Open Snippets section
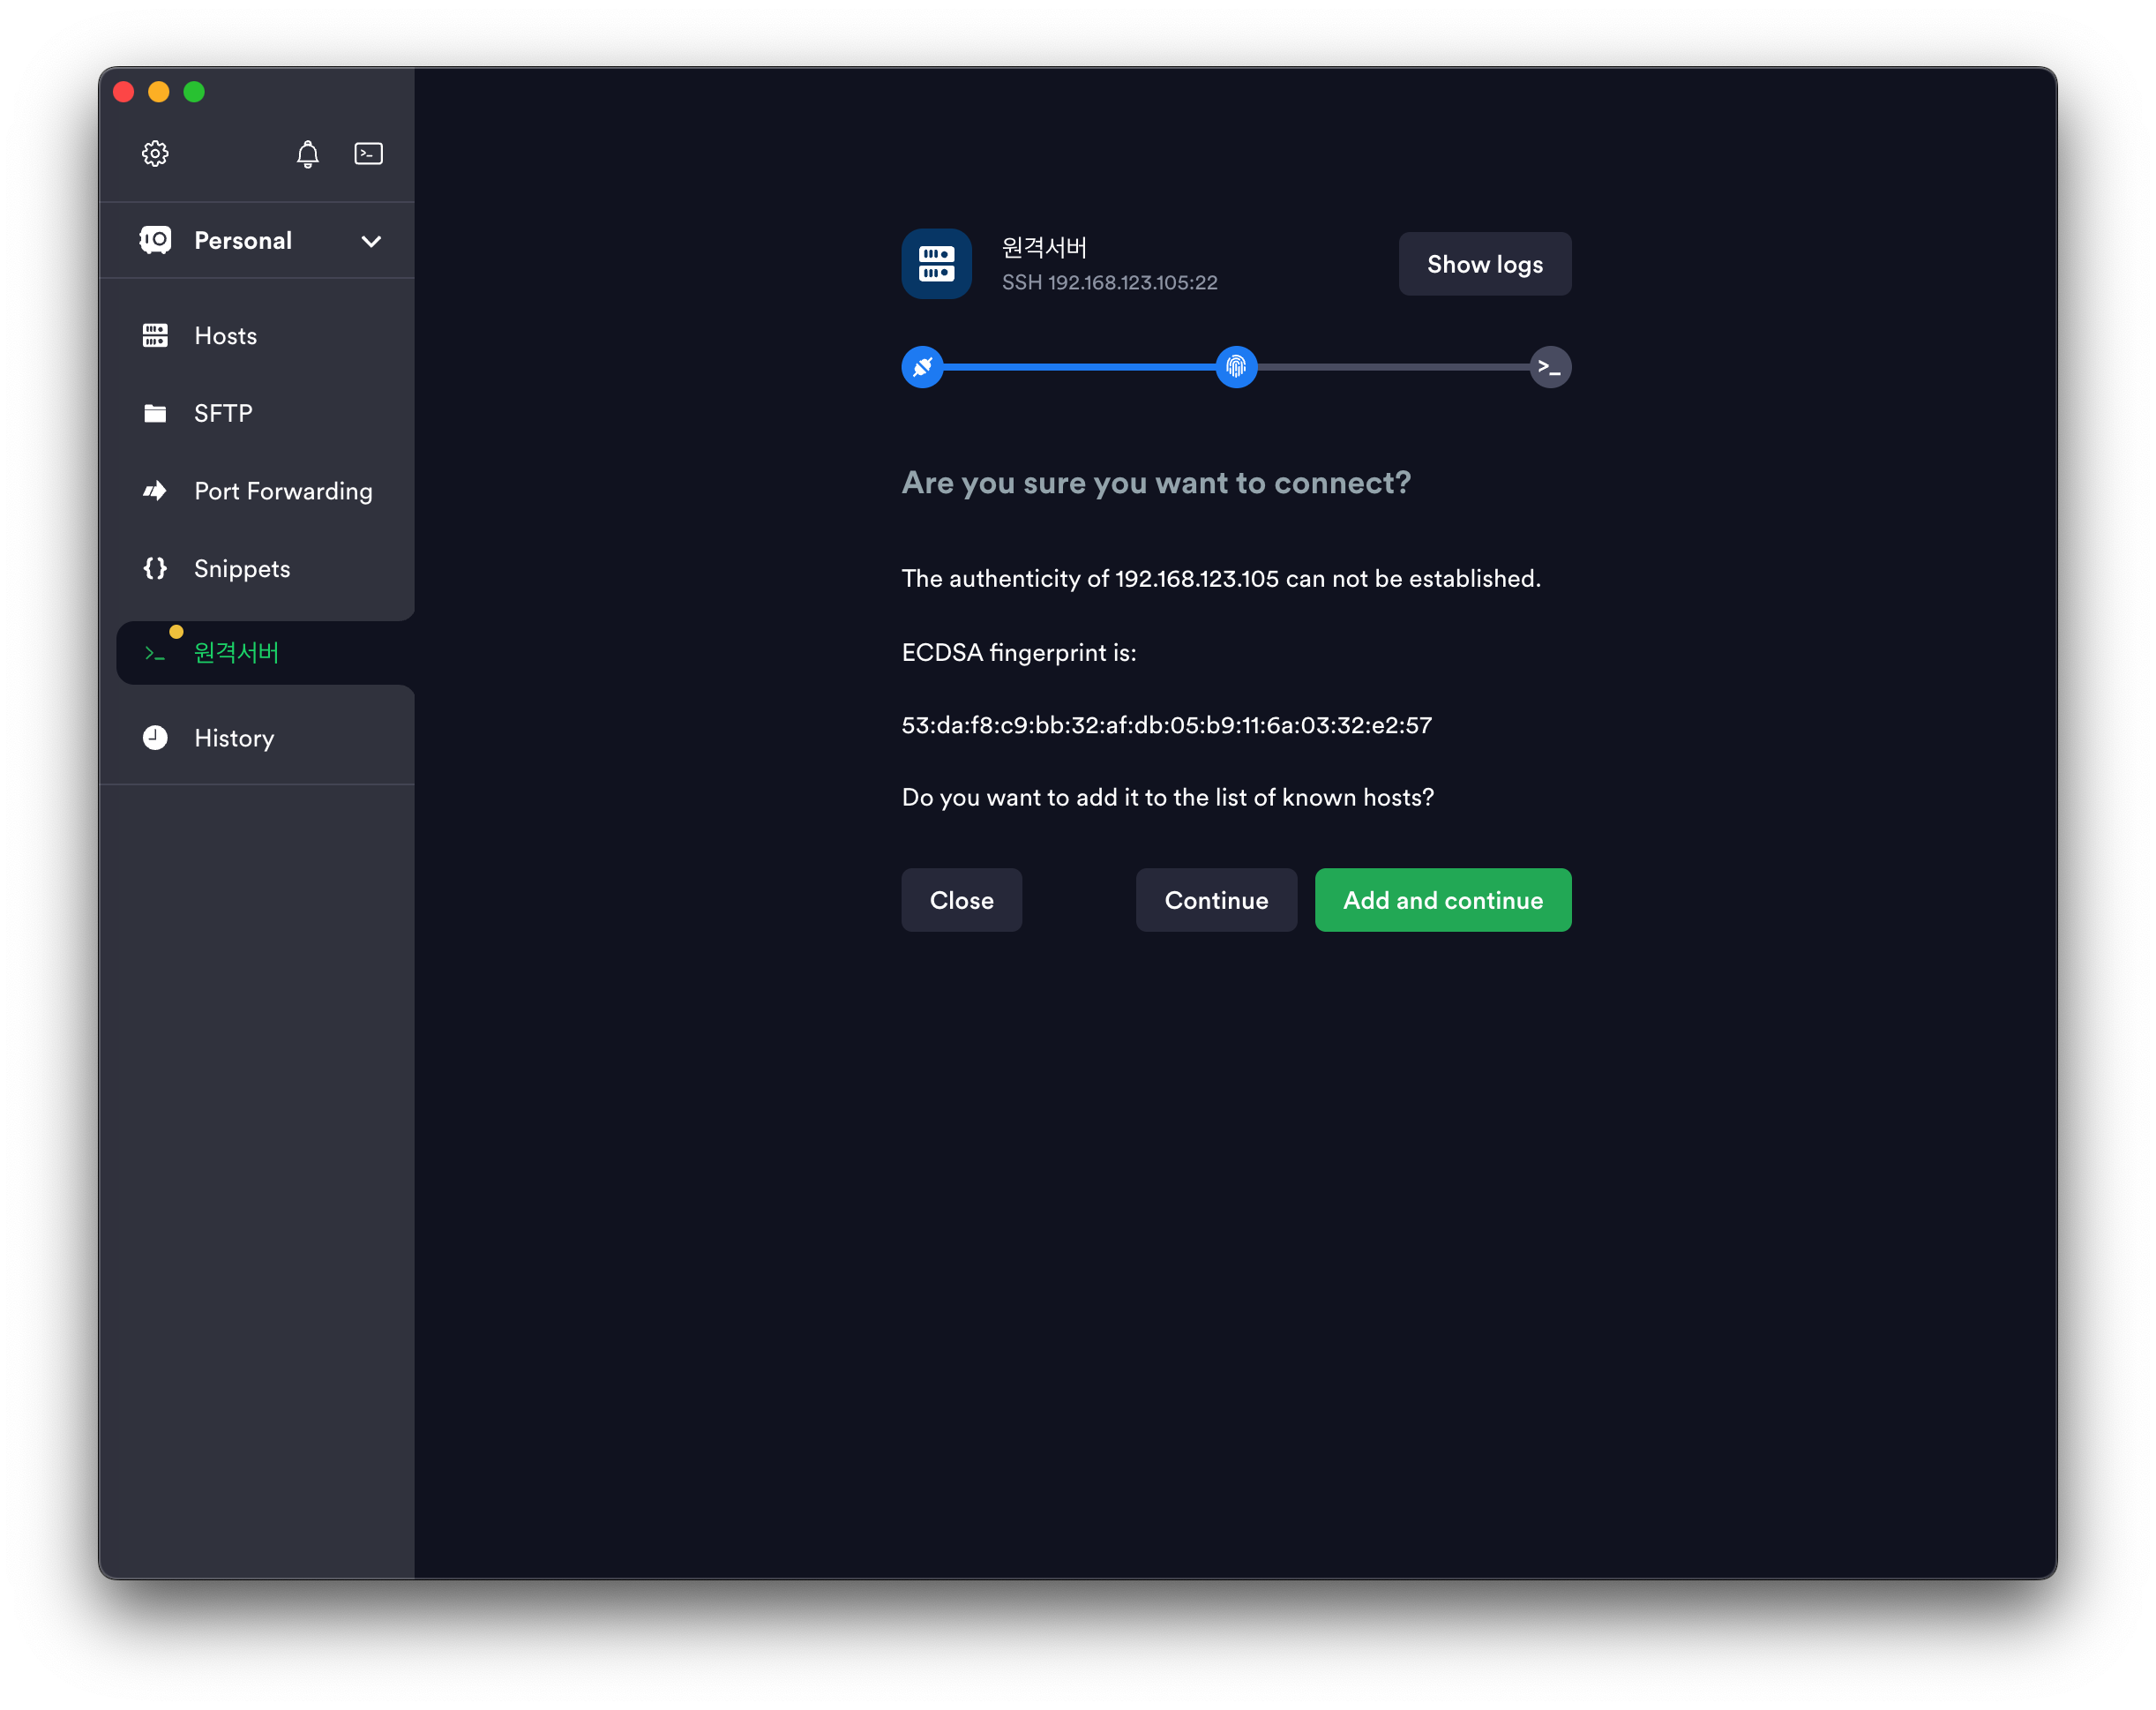 241,569
